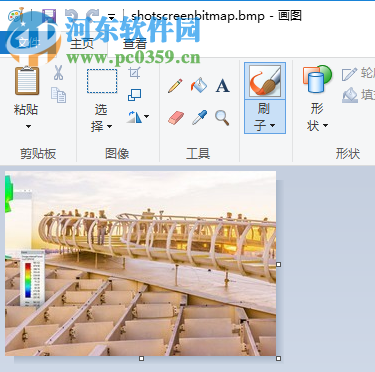Click the Paint application icon
The width and height of the screenshot is (375, 372).
[16, 15]
